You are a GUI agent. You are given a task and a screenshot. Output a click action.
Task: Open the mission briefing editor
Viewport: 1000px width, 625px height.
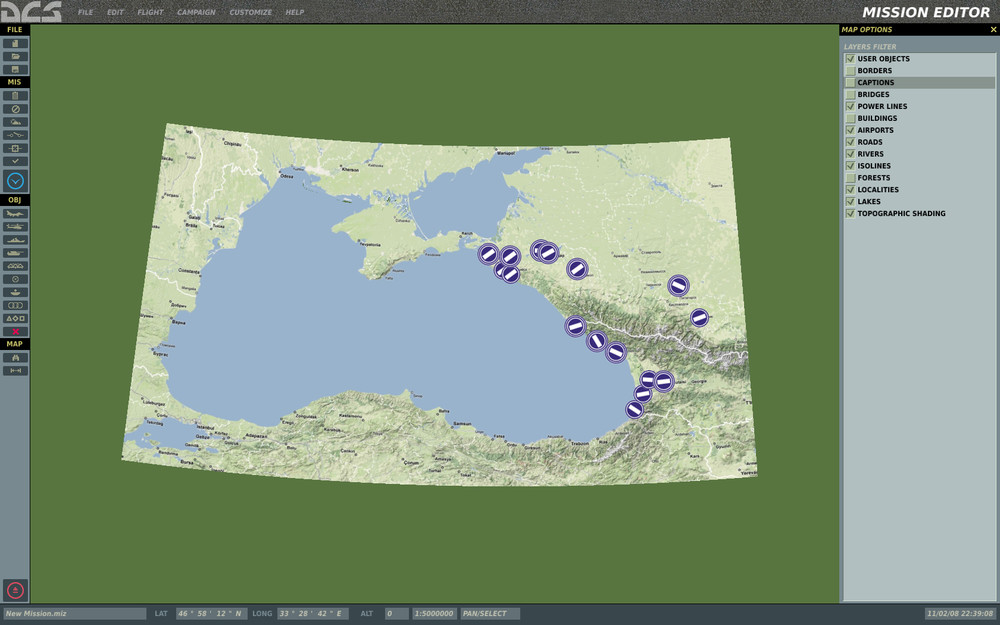tap(14, 96)
